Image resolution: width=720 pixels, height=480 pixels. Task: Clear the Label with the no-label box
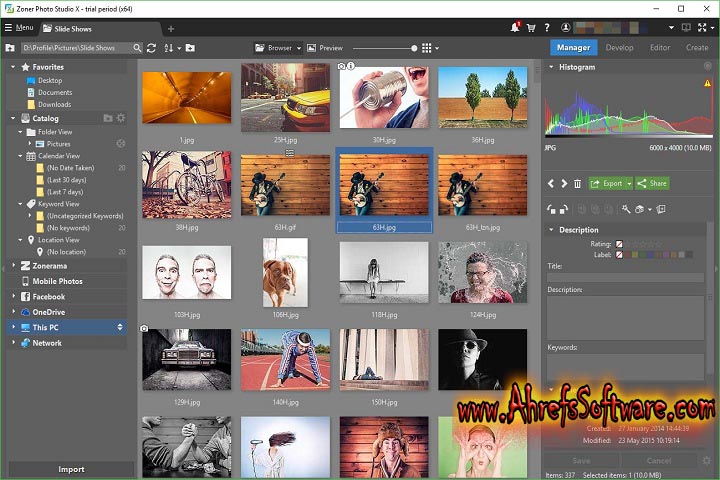[x=619, y=254]
